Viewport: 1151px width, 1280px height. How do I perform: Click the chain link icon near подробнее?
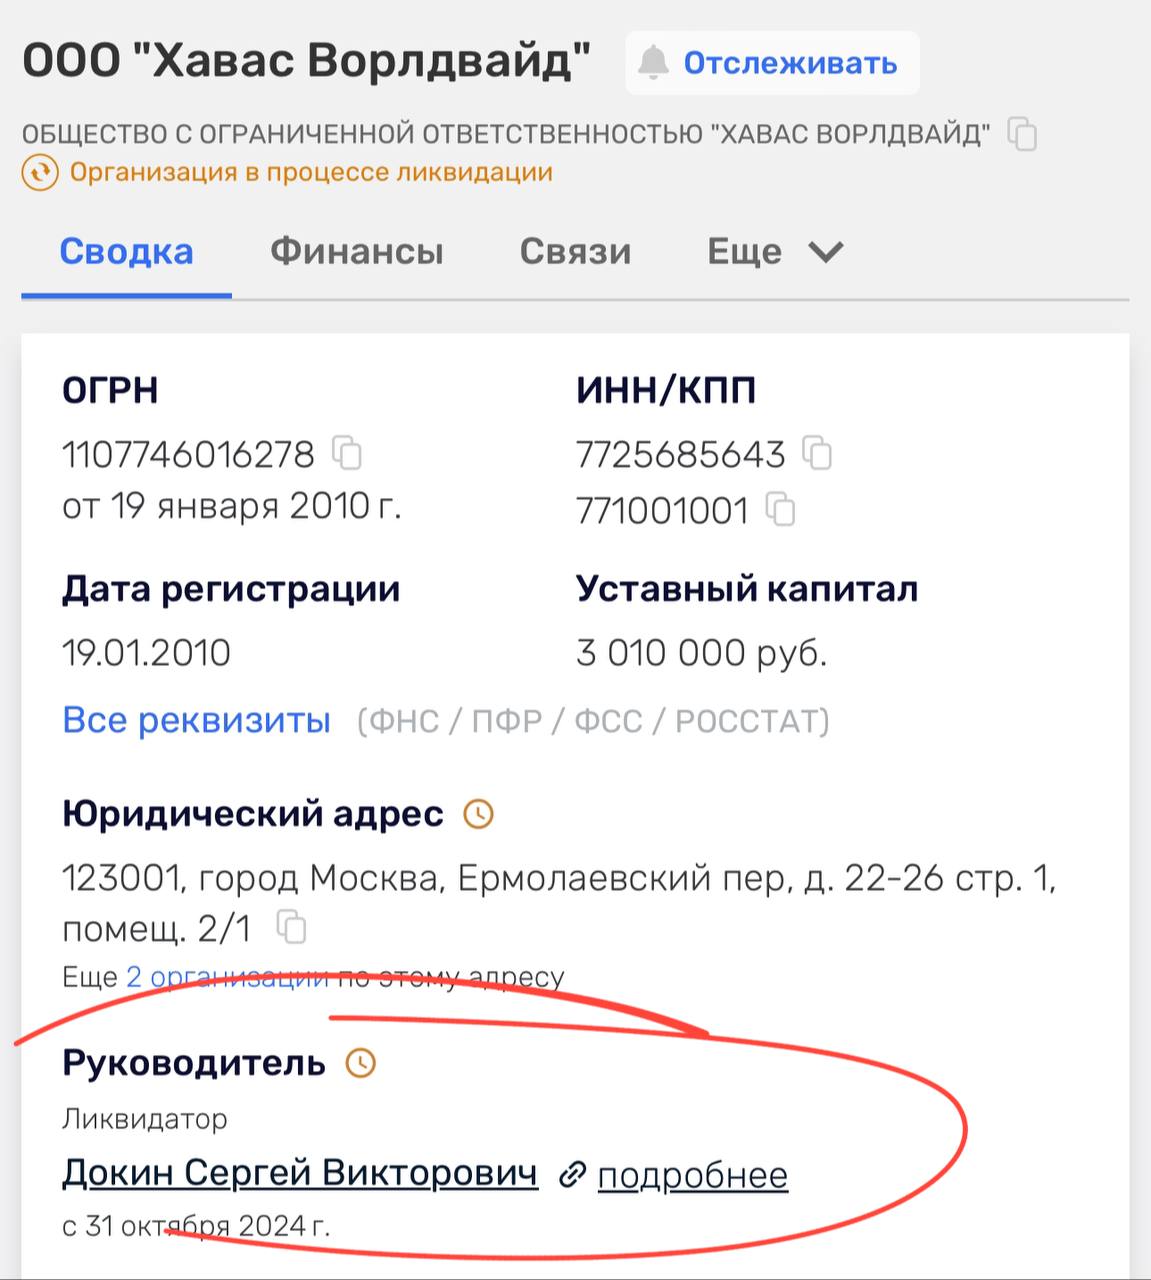pyautogui.click(x=571, y=1174)
